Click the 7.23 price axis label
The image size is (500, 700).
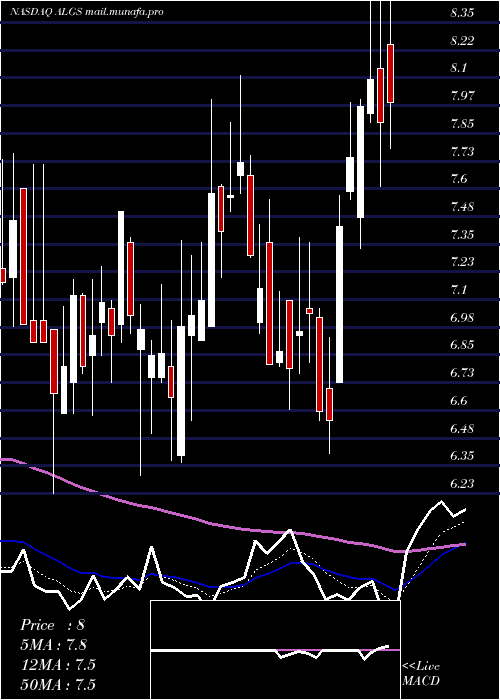(x=462, y=262)
